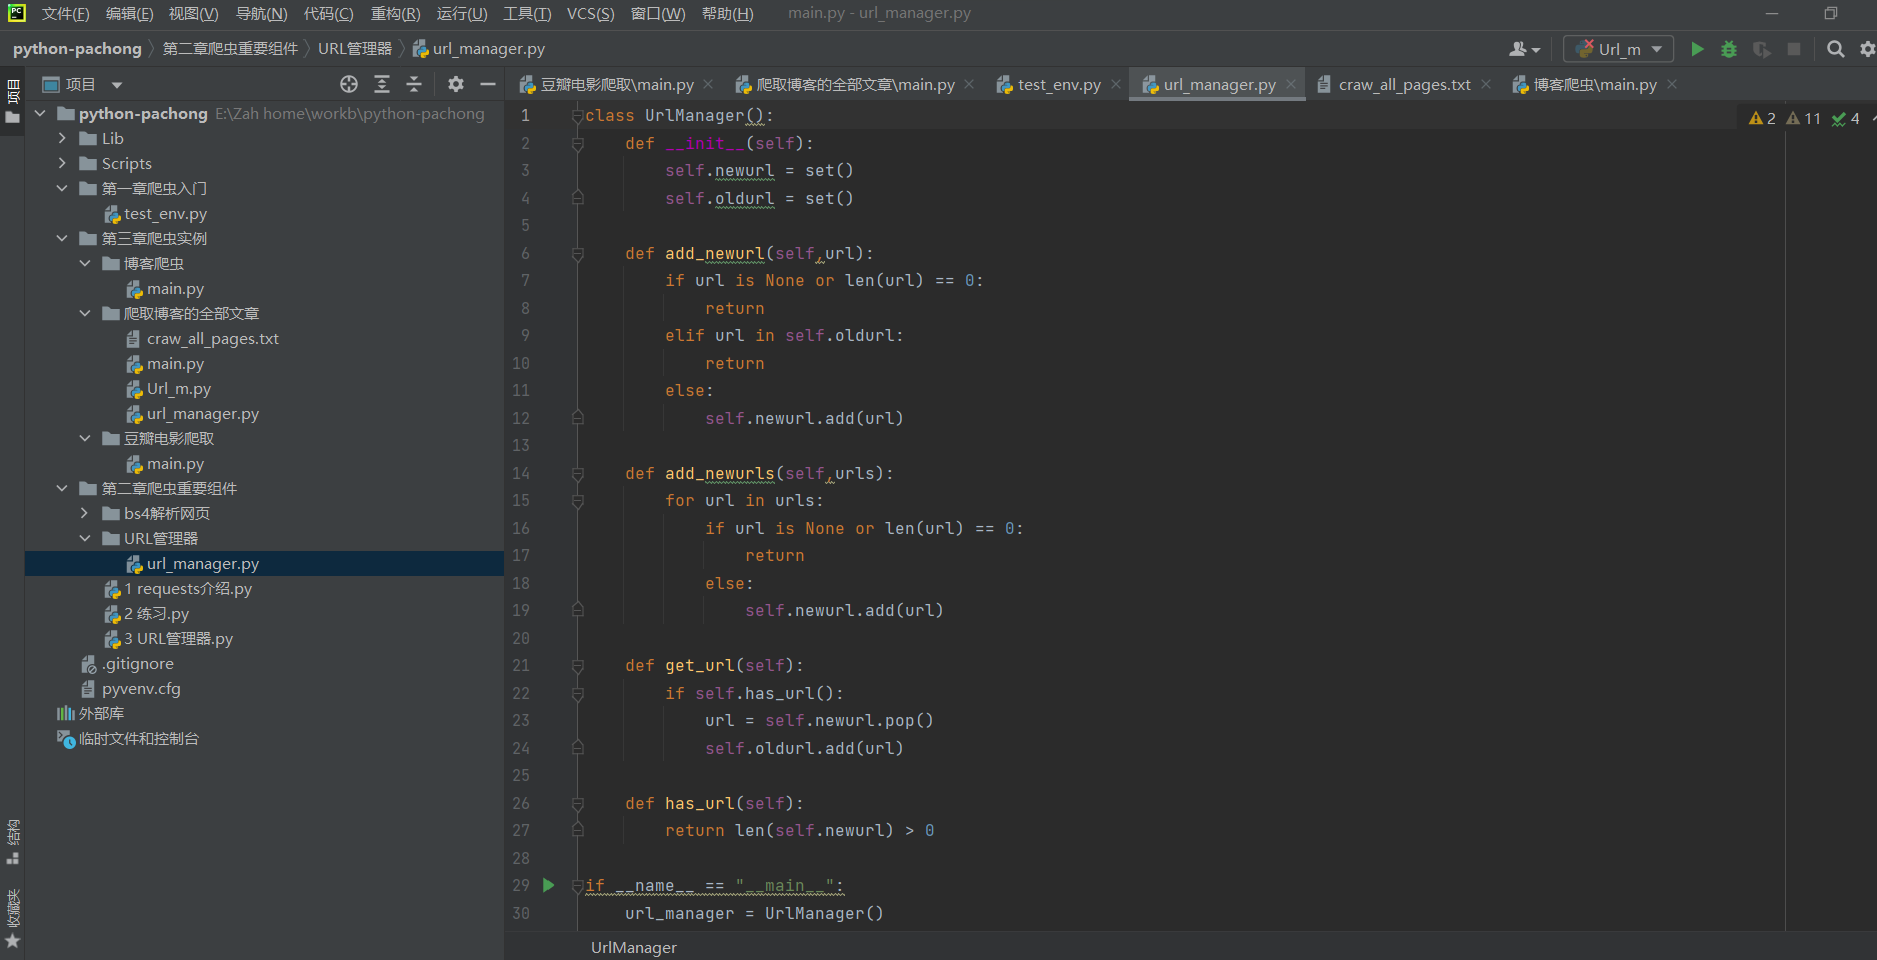
Task: Open IDE settings gear in top toolbar
Action: click(1867, 49)
